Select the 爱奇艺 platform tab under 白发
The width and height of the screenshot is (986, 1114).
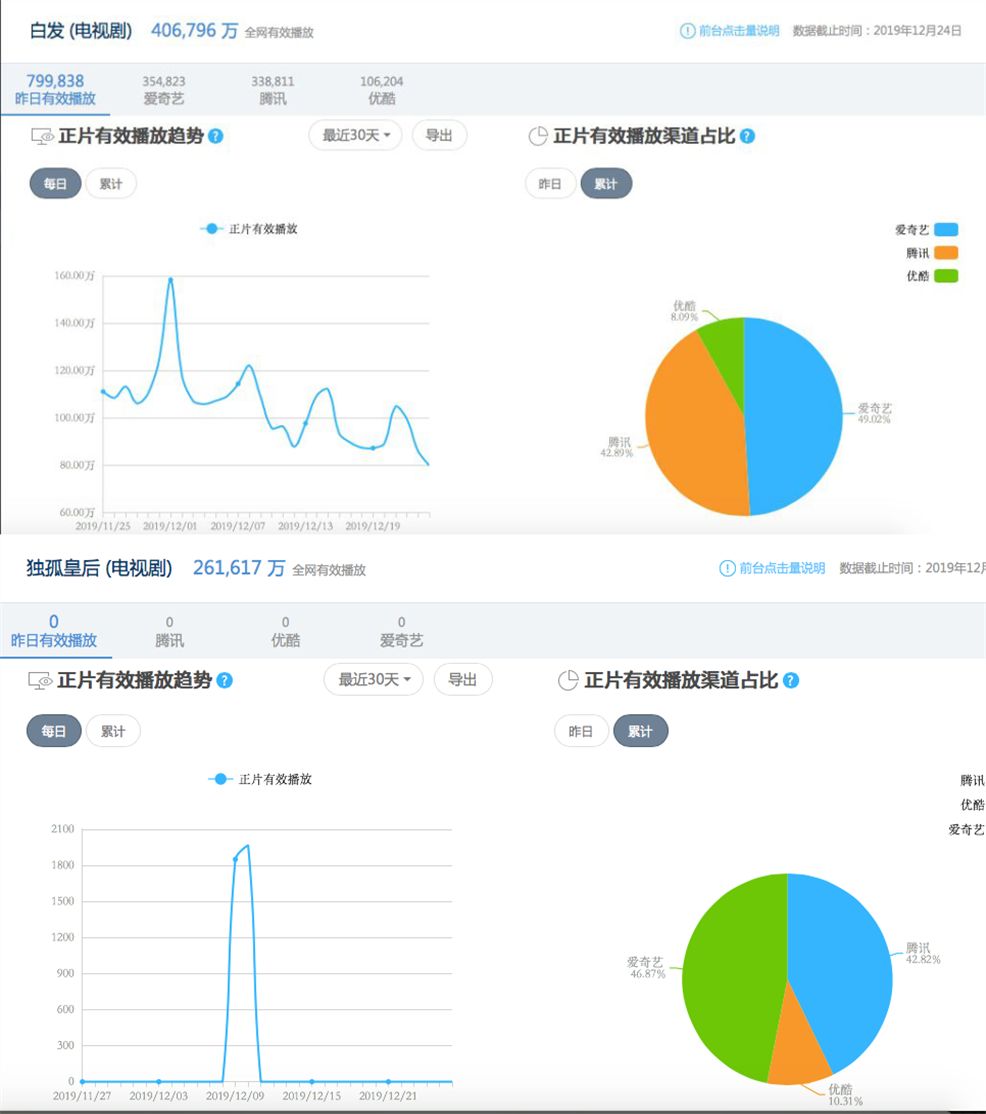coord(165,90)
